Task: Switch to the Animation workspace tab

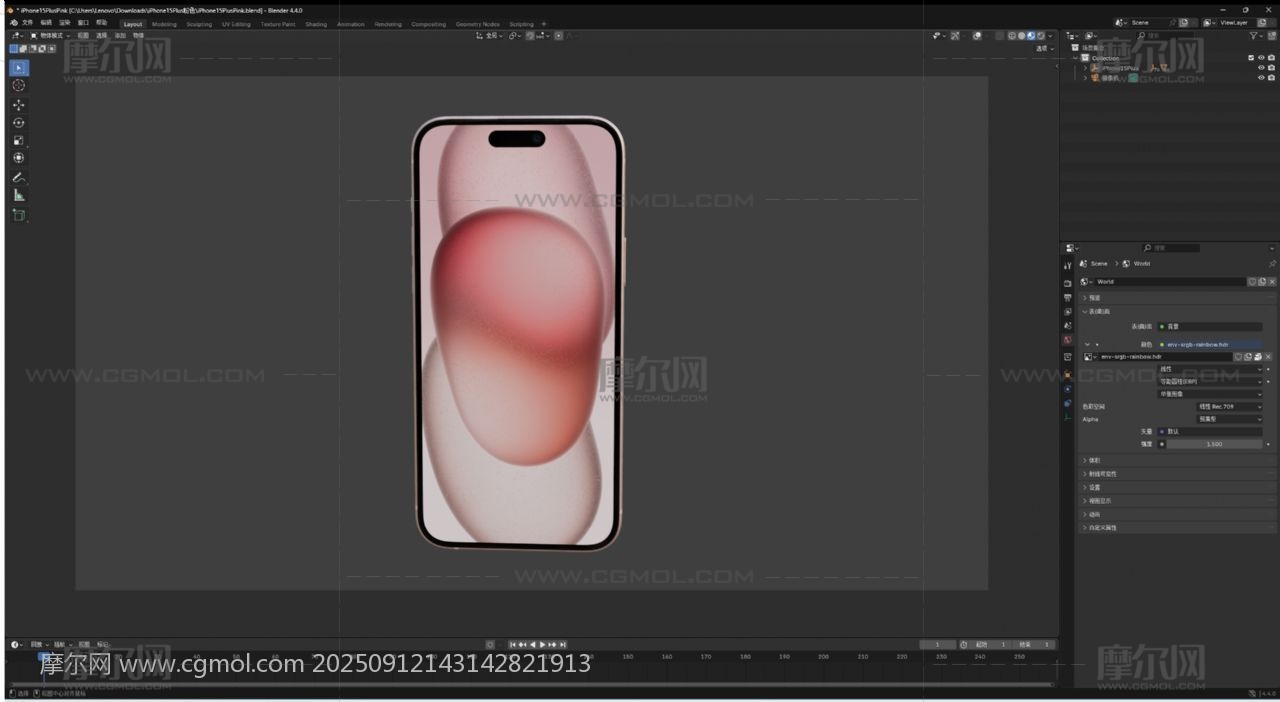Action: coord(351,24)
